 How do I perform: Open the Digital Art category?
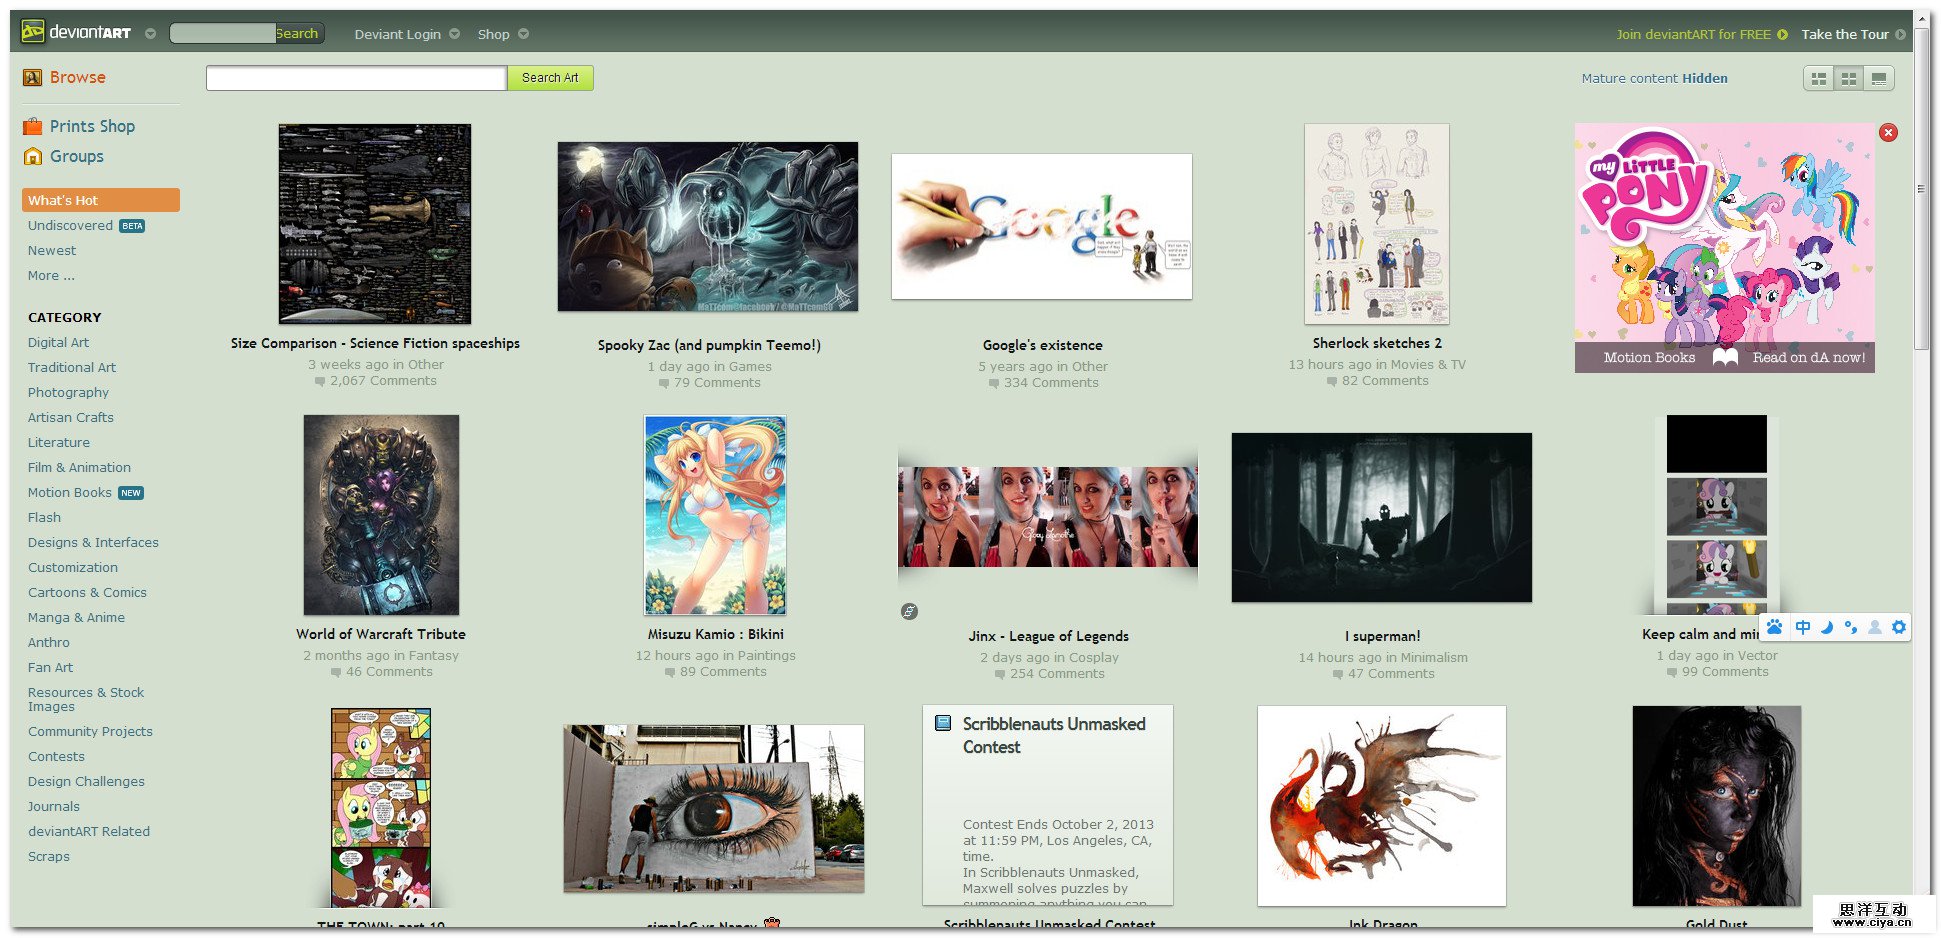tap(58, 342)
